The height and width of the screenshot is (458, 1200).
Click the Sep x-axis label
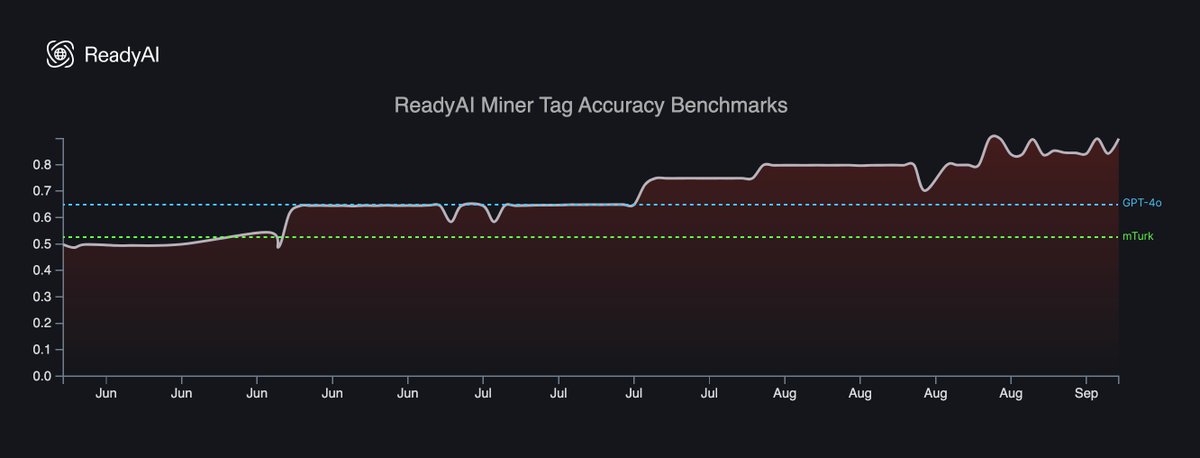click(1086, 395)
